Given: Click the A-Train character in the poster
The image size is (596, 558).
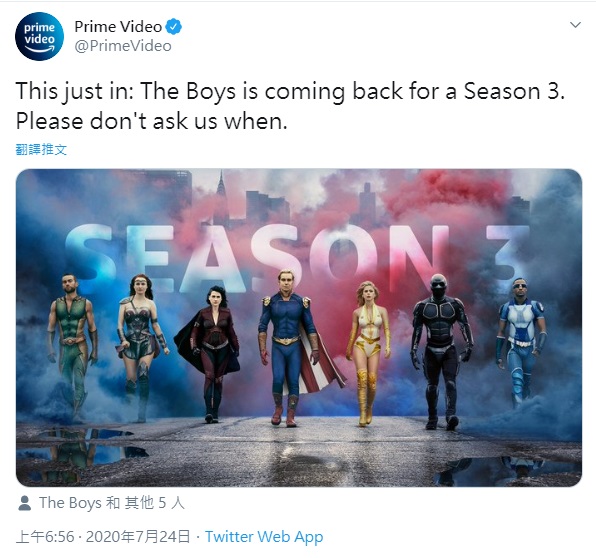Looking at the screenshot, I should pos(522,342).
